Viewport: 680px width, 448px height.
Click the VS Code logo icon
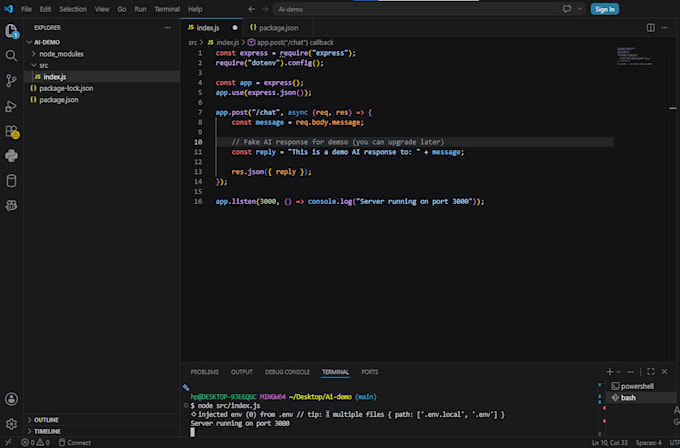click(8, 9)
